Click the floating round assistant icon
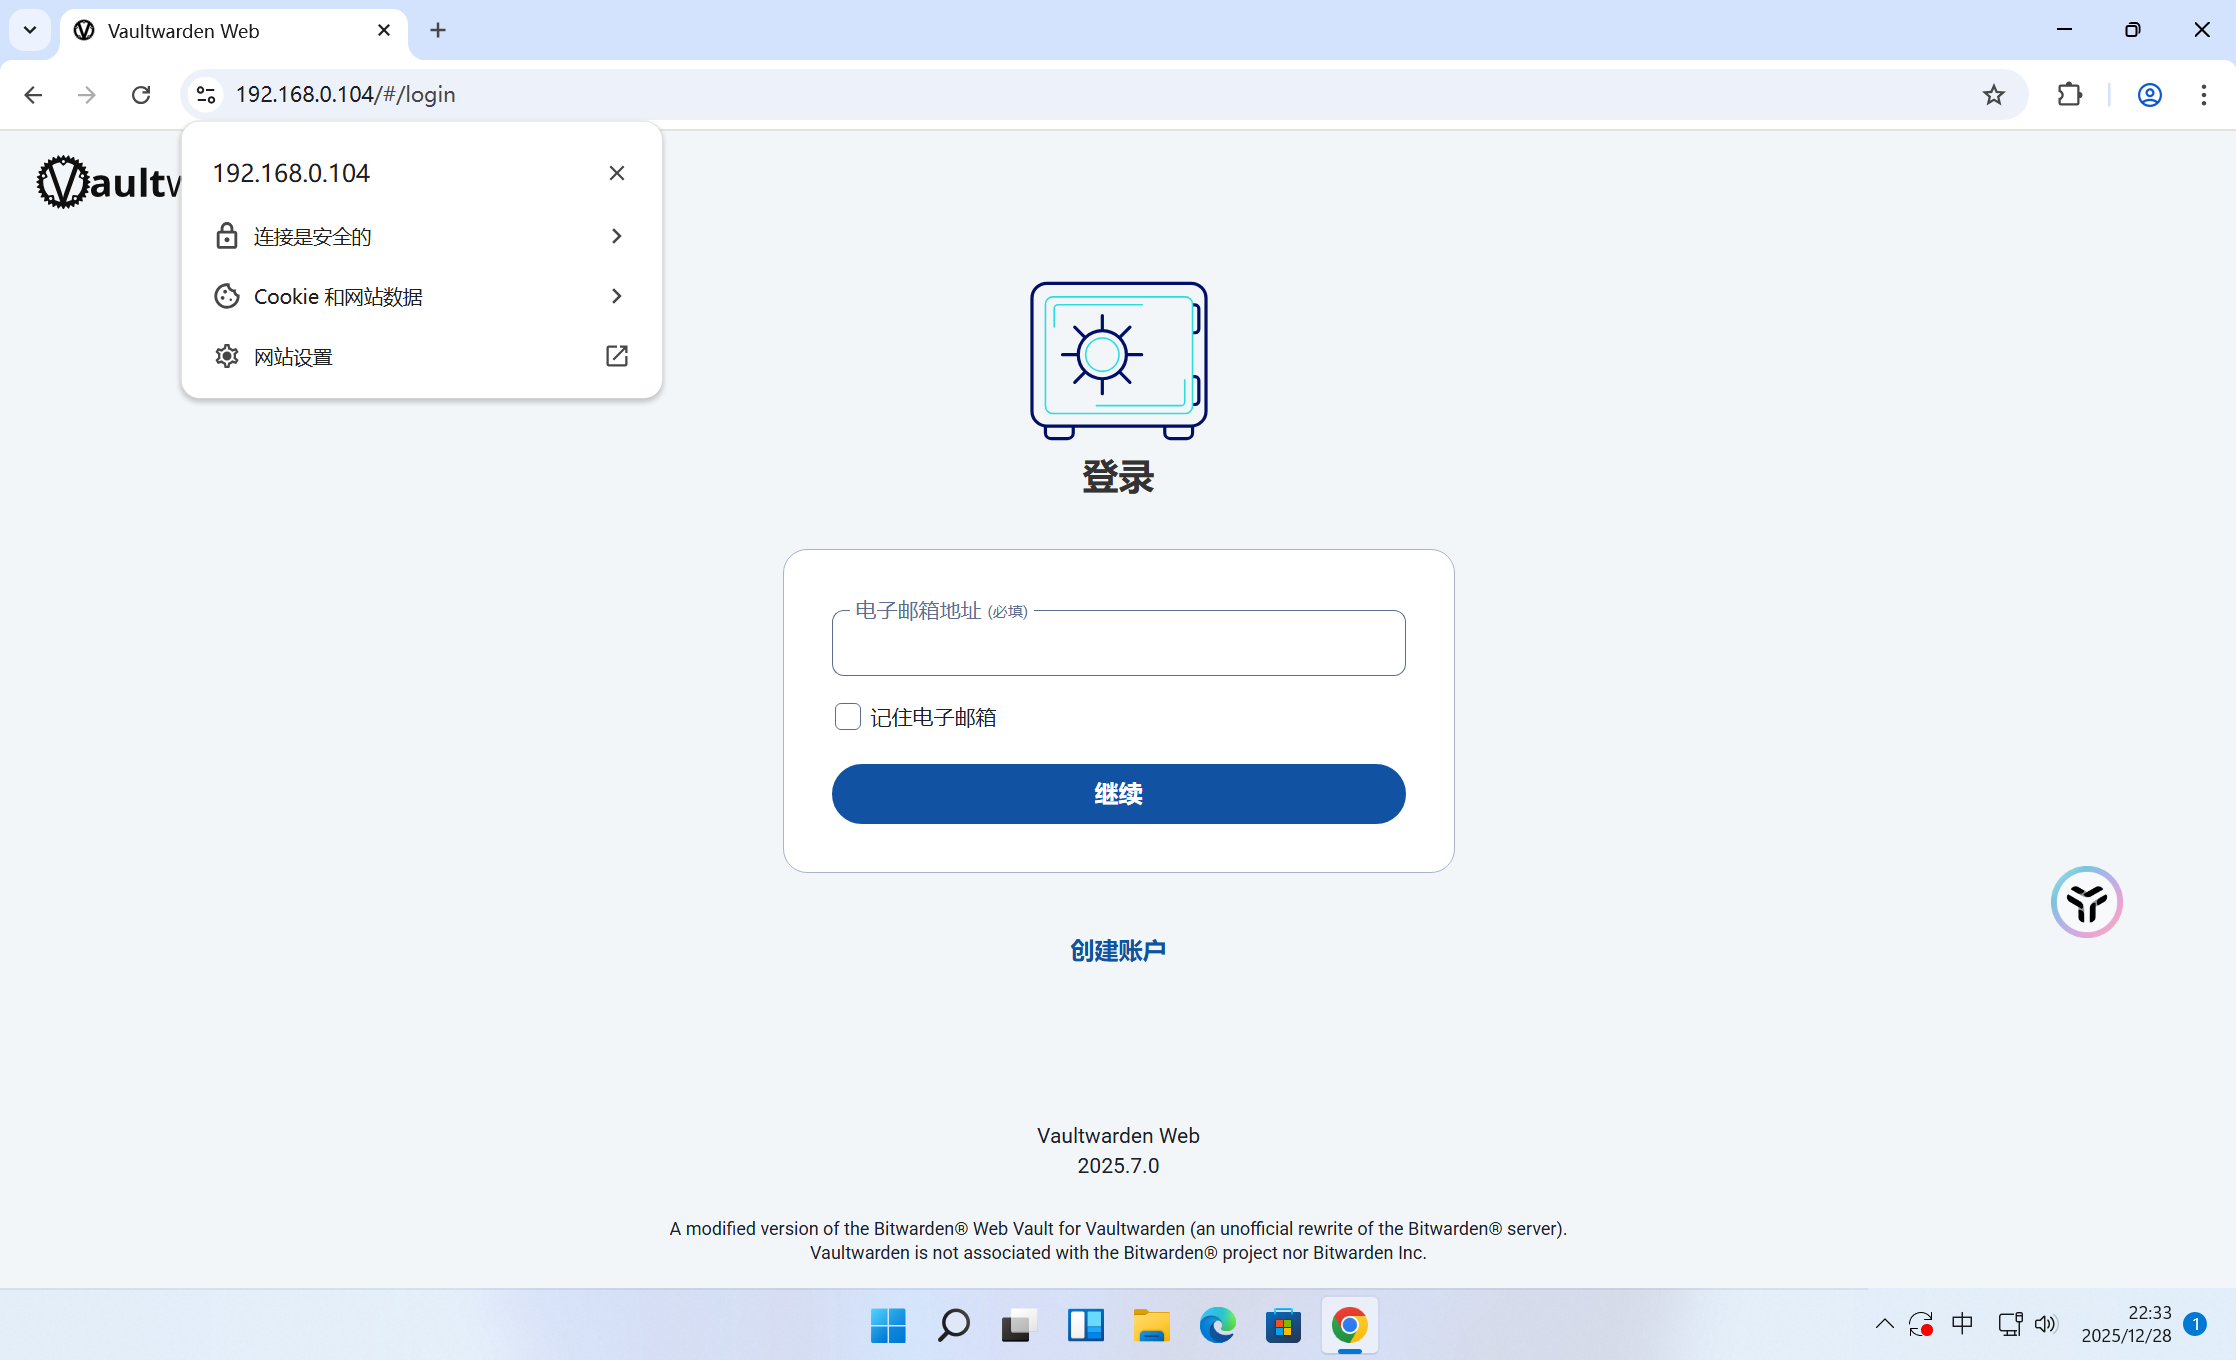 pyautogui.click(x=2086, y=902)
